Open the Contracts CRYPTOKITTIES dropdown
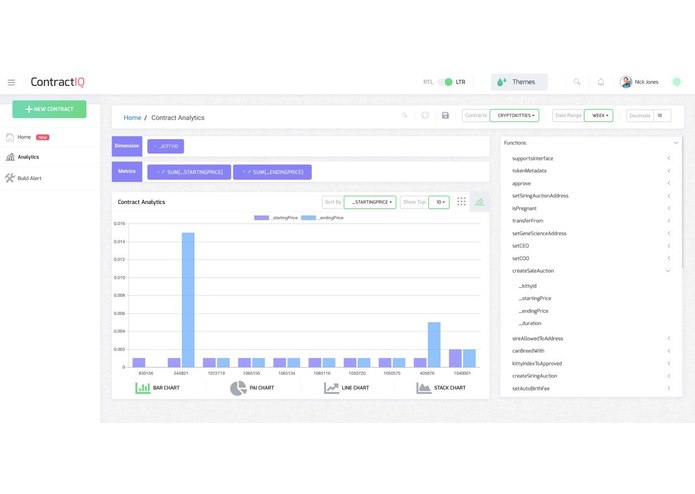The width and height of the screenshot is (695, 494). pos(515,115)
